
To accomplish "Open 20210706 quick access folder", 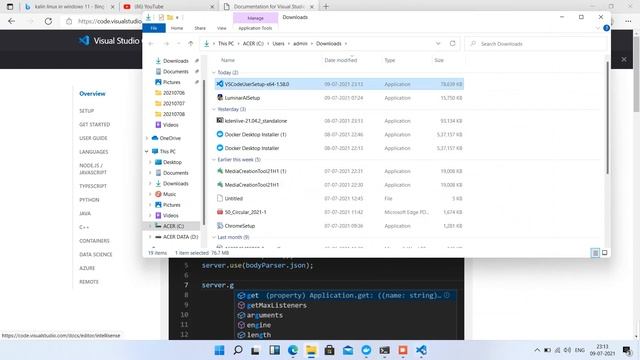I will click(x=174, y=93).
